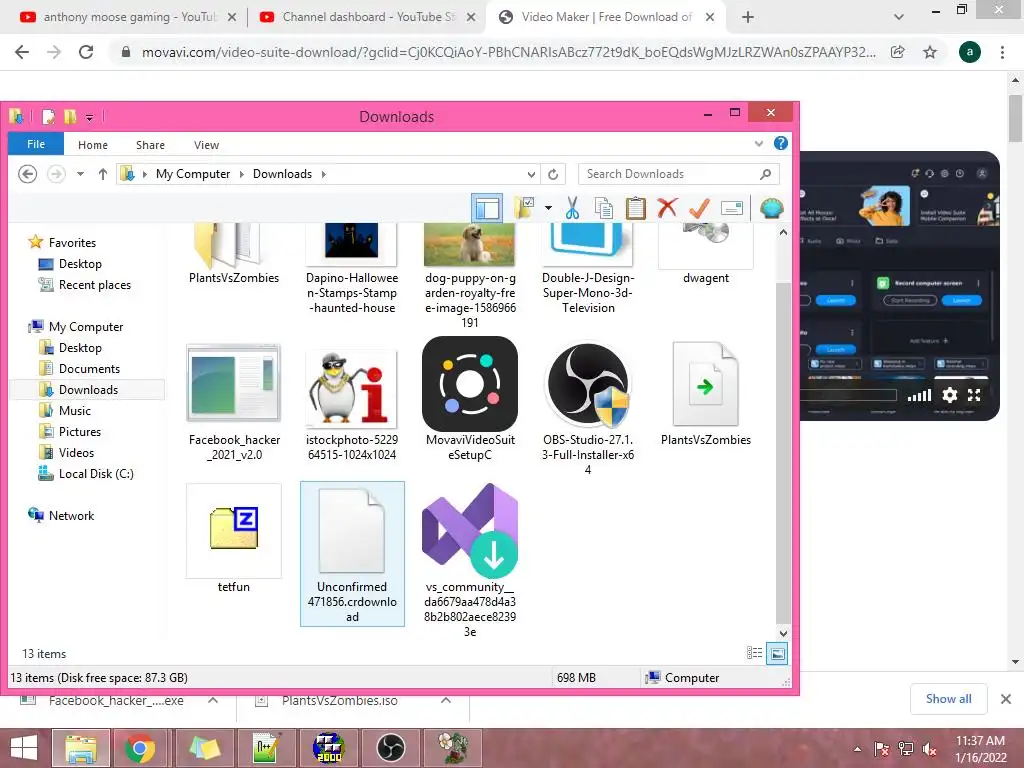
Task: Select the PlantsVsZombies folder
Action: 234,255
